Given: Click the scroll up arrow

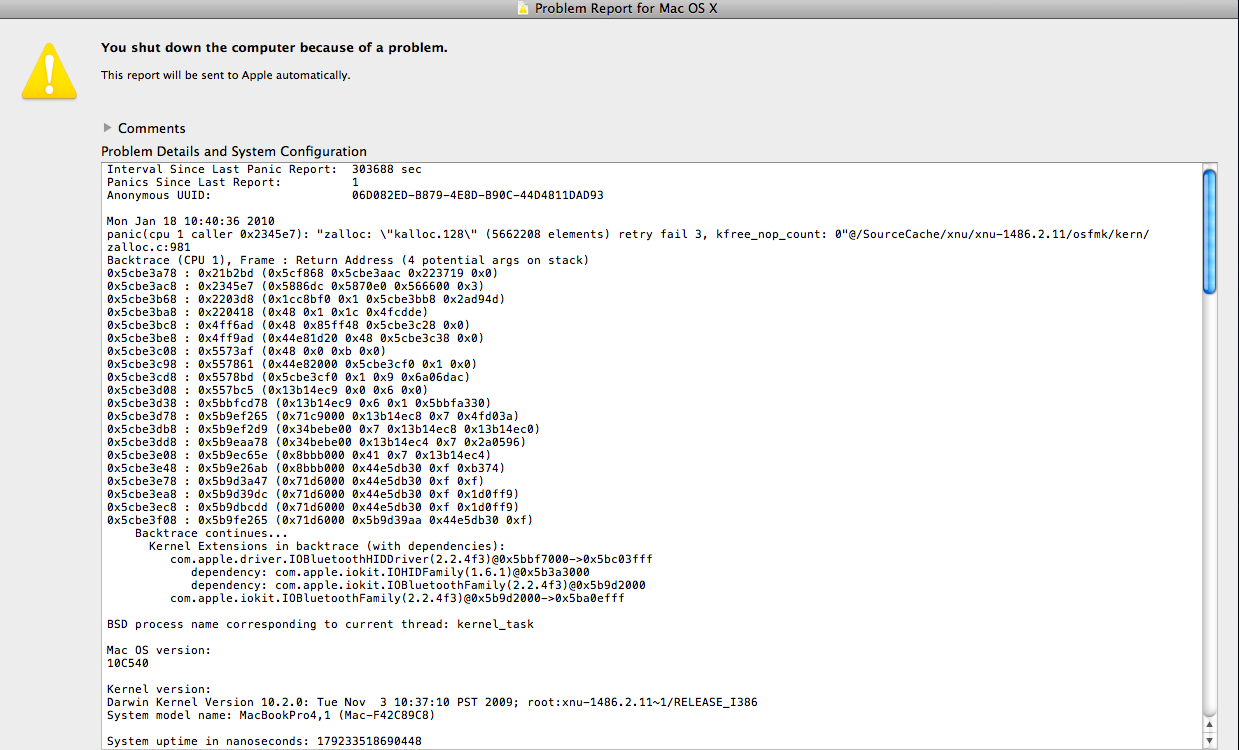Looking at the screenshot, I should [1209, 725].
